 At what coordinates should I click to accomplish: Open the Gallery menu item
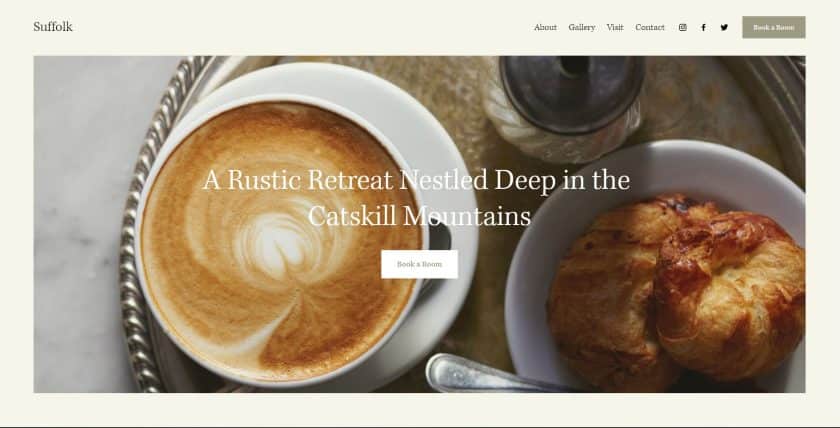(x=582, y=27)
